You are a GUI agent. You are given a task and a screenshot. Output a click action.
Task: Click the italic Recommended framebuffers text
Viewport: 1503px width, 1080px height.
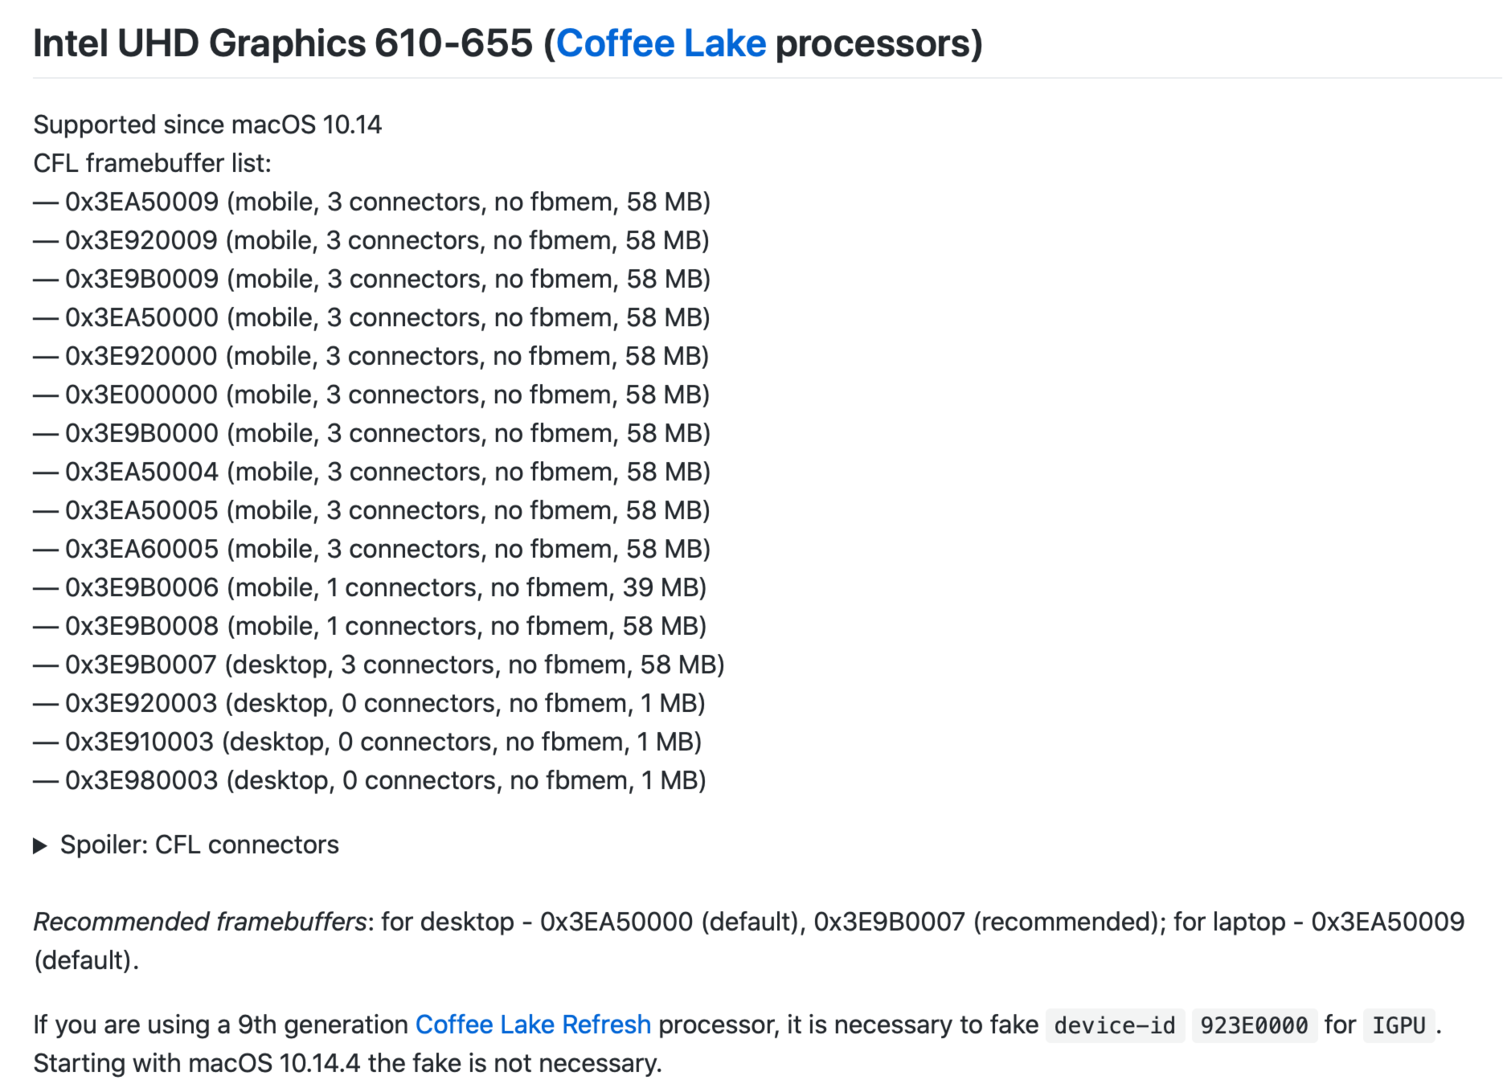(x=200, y=922)
